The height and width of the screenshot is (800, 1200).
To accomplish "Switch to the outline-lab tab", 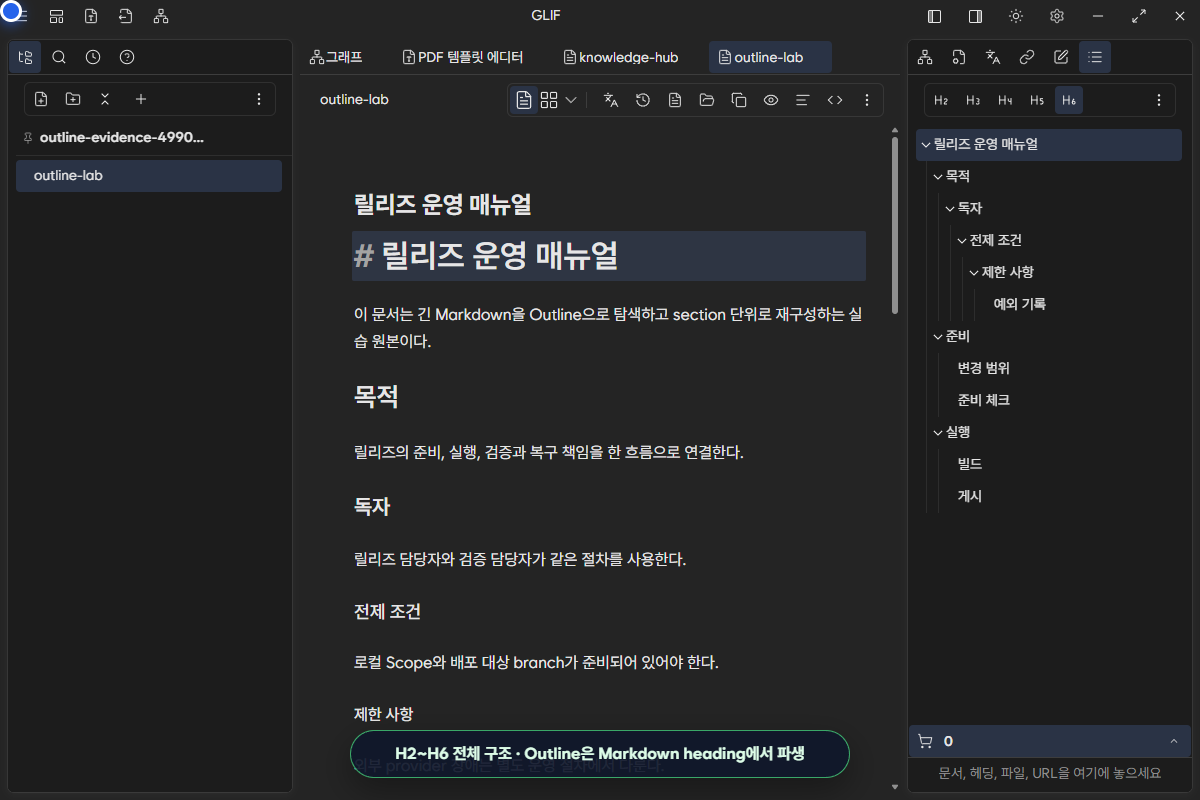I will [770, 57].
